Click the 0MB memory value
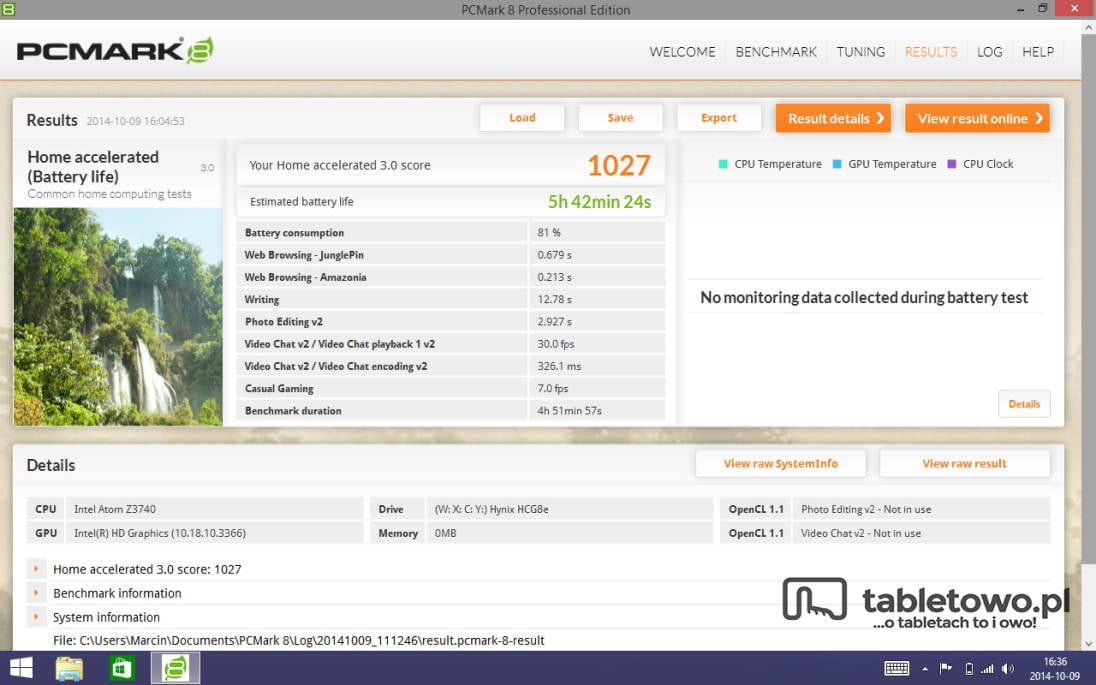This screenshot has width=1096, height=685. coord(445,533)
